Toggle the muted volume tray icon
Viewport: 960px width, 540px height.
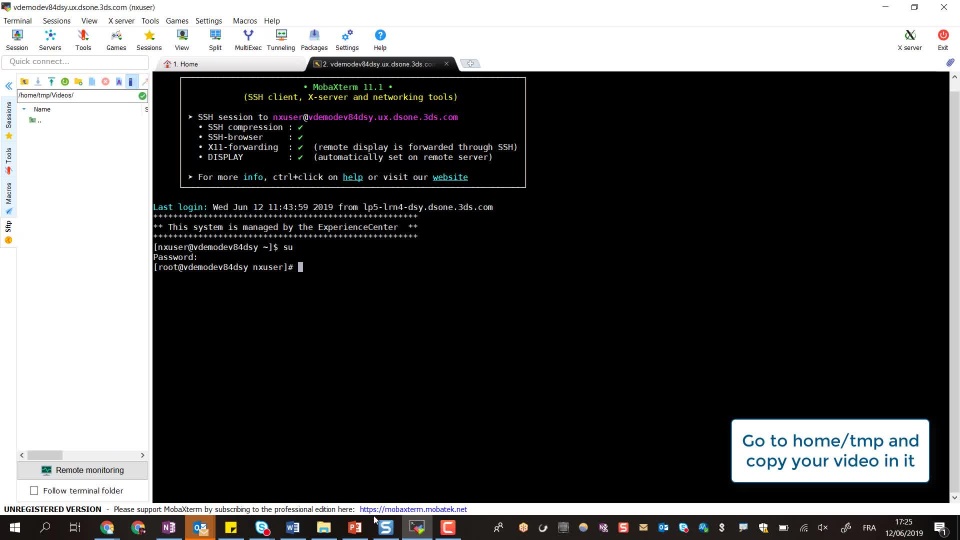pyautogui.click(x=823, y=528)
